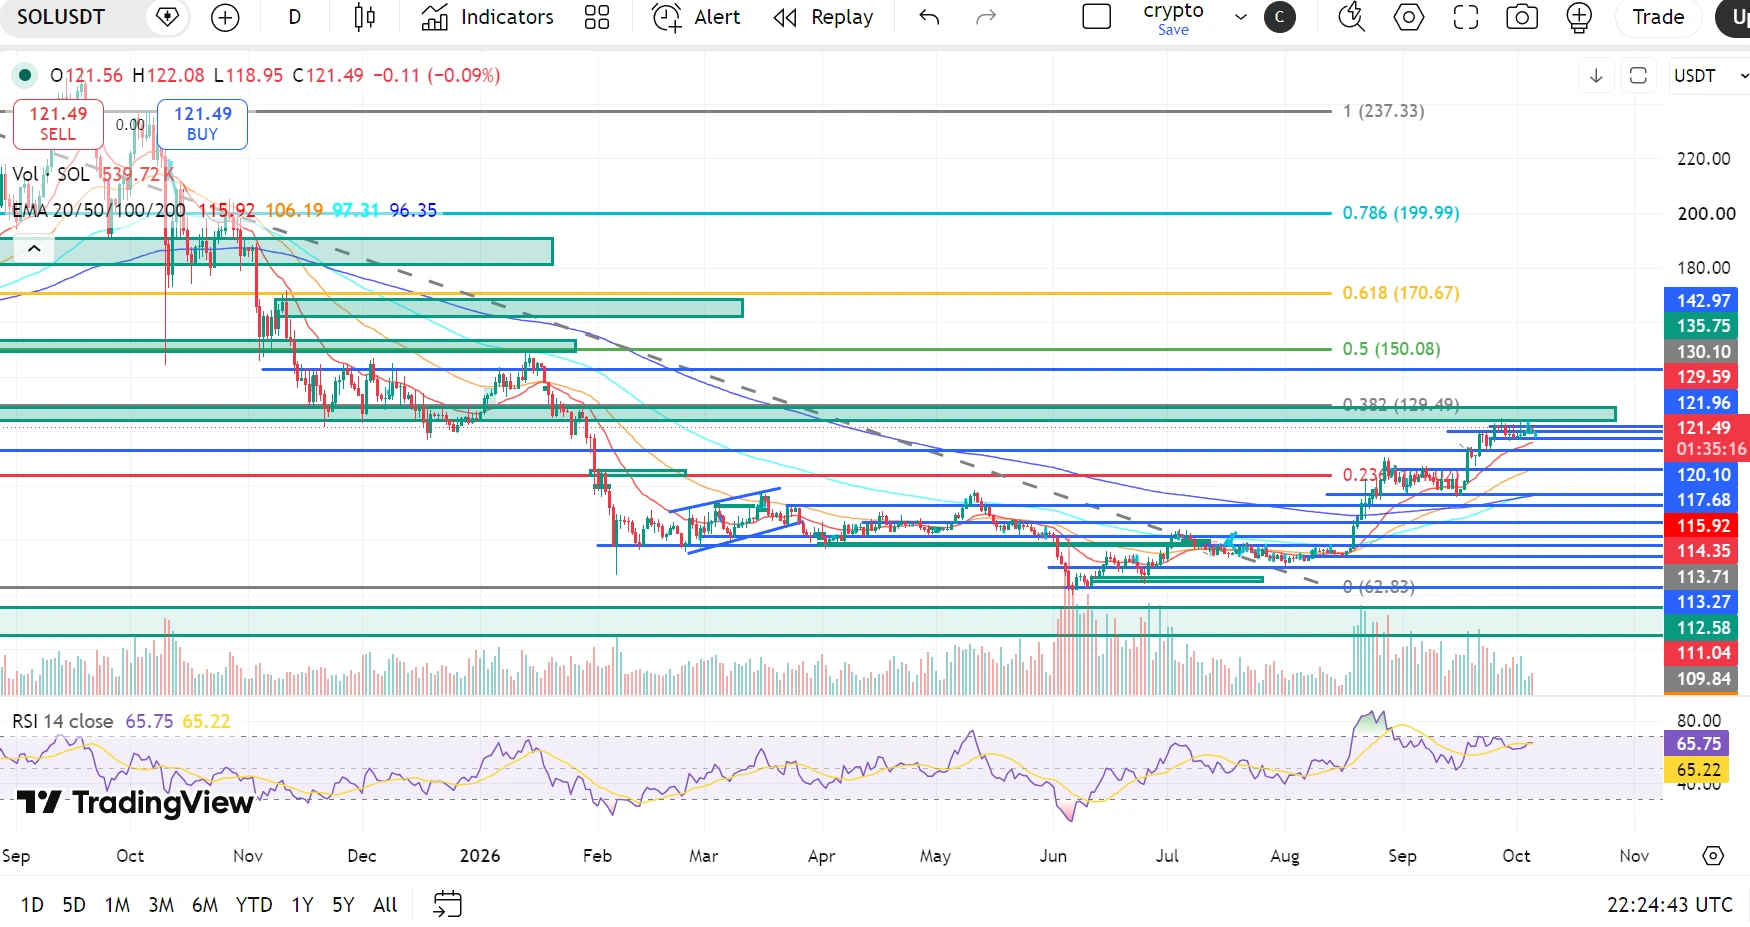The image size is (1750, 927).
Task: Open the quick search icon
Action: (x=1352, y=17)
